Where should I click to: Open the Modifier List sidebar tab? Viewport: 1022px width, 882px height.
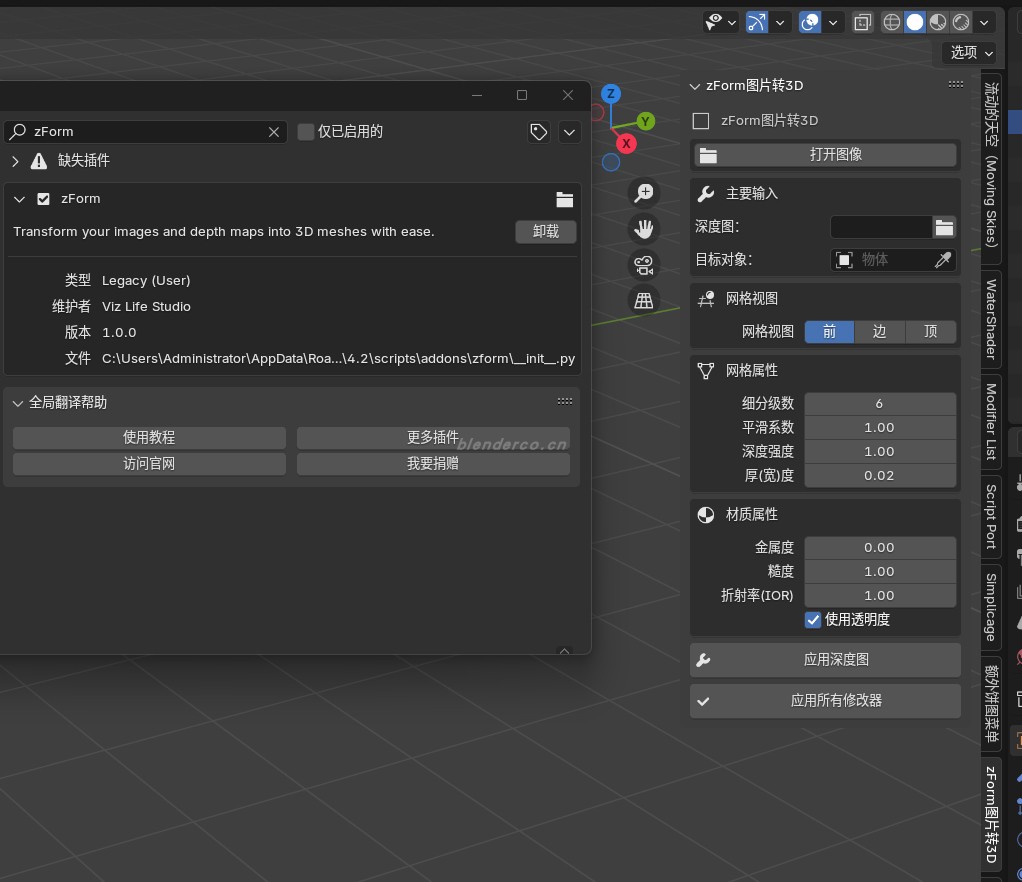coord(991,421)
